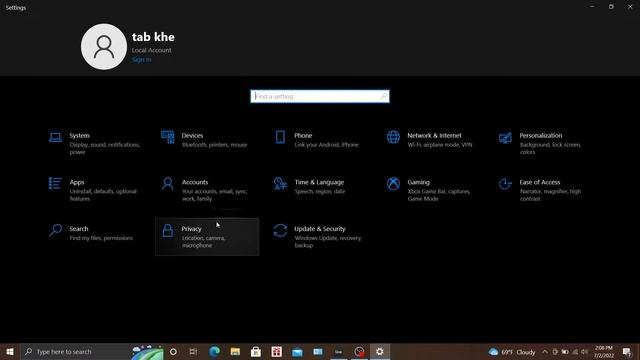640x360 pixels.
Task: Open the red gift box app in taskbar
Action: pyautogui.click(x=276, y=351)
